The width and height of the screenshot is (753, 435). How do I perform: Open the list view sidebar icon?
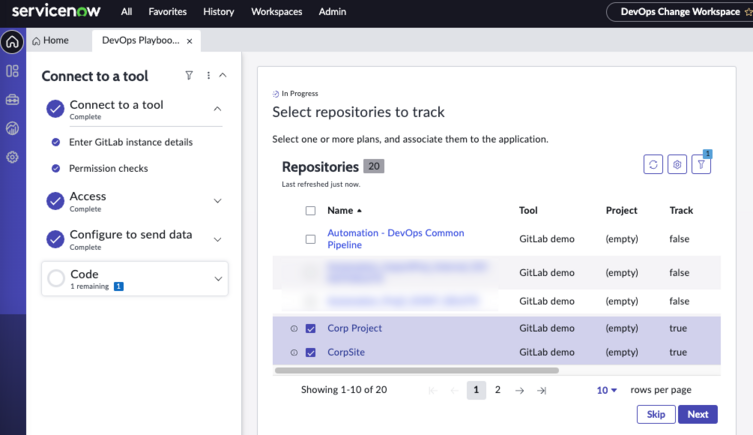click(x=12, y=71)
